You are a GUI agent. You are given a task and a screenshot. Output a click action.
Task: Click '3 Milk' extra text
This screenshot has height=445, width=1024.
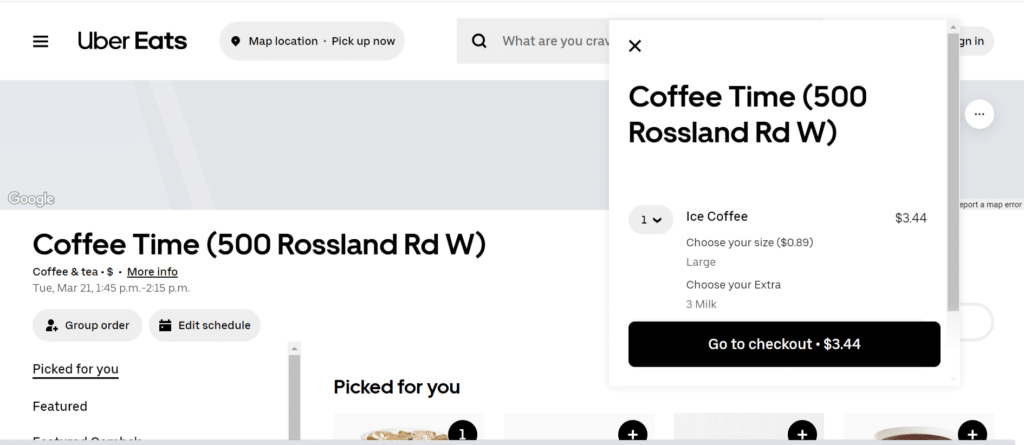(x=701, y=305)
